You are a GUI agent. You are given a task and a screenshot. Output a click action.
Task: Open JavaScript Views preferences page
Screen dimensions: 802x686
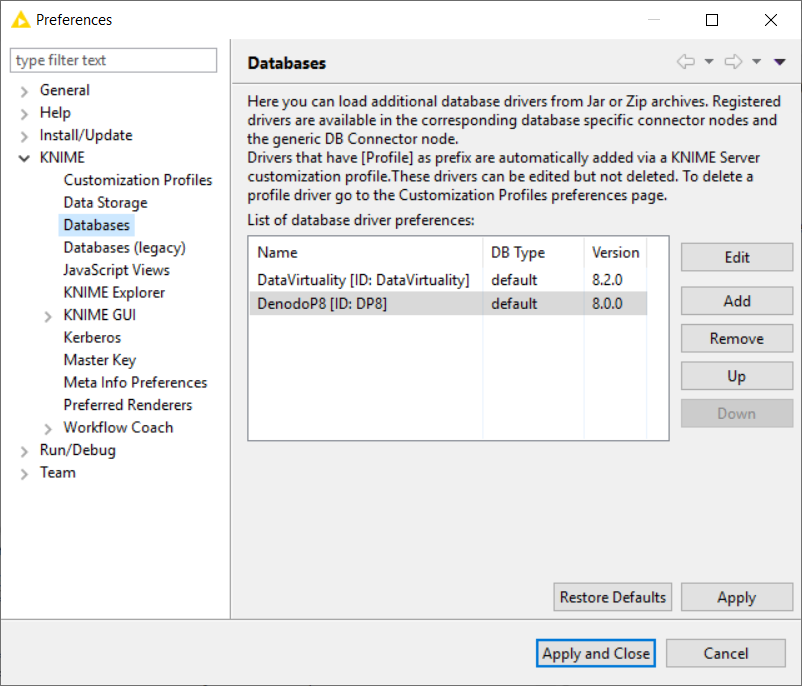(x=116, y=270)
